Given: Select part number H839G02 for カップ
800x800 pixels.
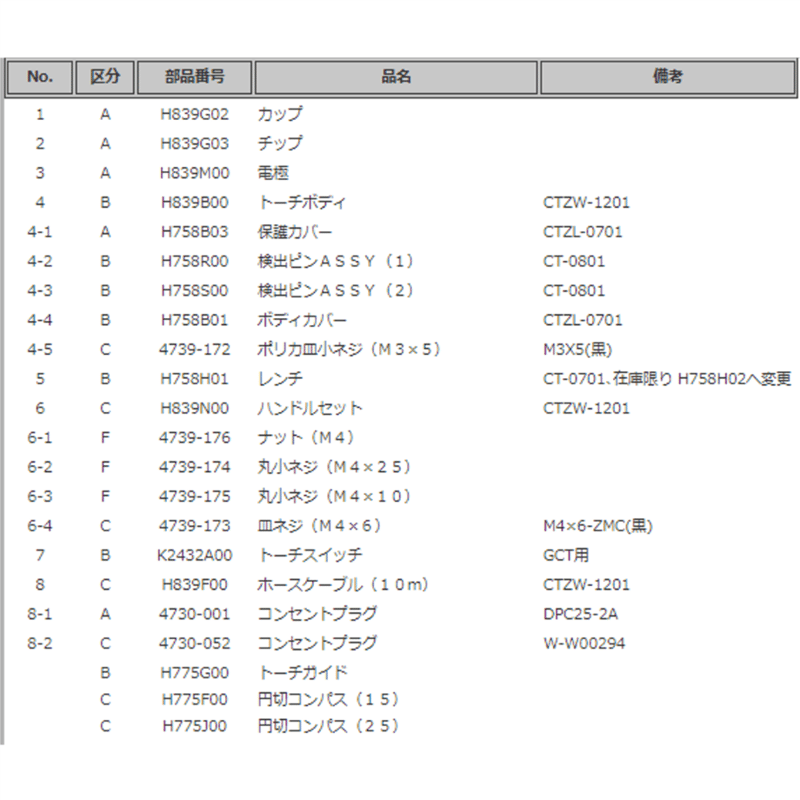Looking at the screenshot, I should pos(194,114).
